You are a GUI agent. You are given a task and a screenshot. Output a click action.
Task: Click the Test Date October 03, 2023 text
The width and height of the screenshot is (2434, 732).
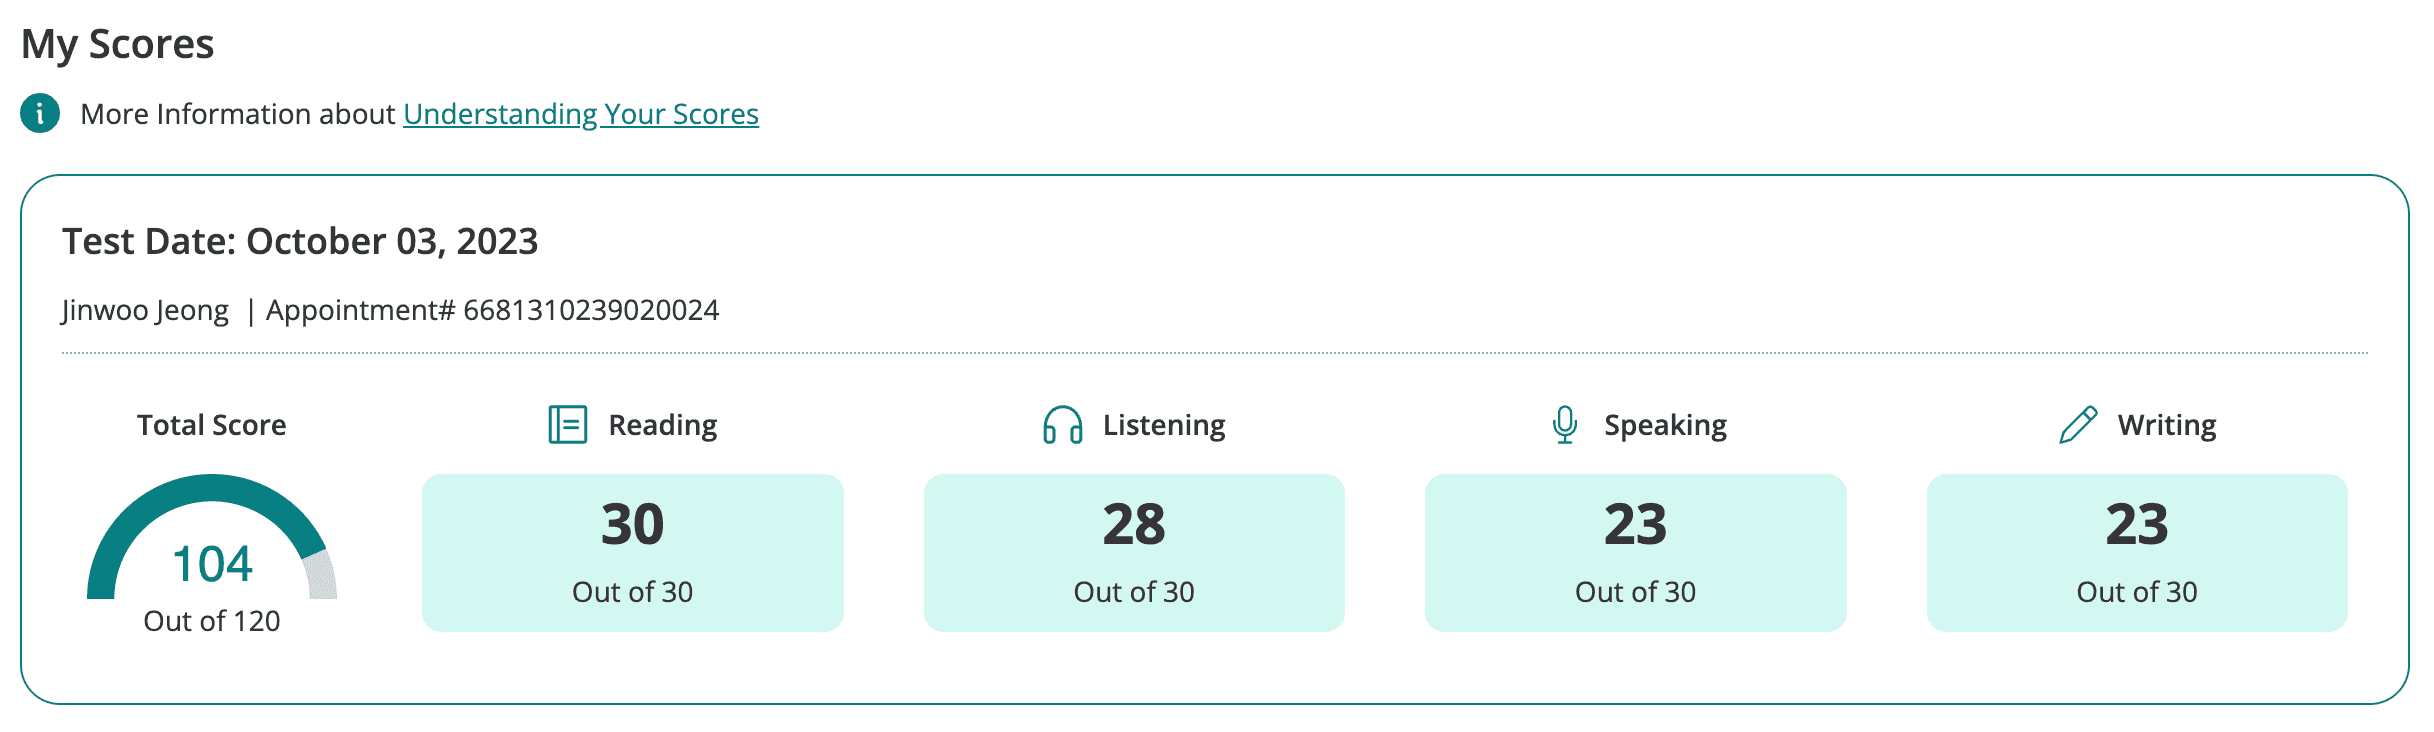click(300, 242)
